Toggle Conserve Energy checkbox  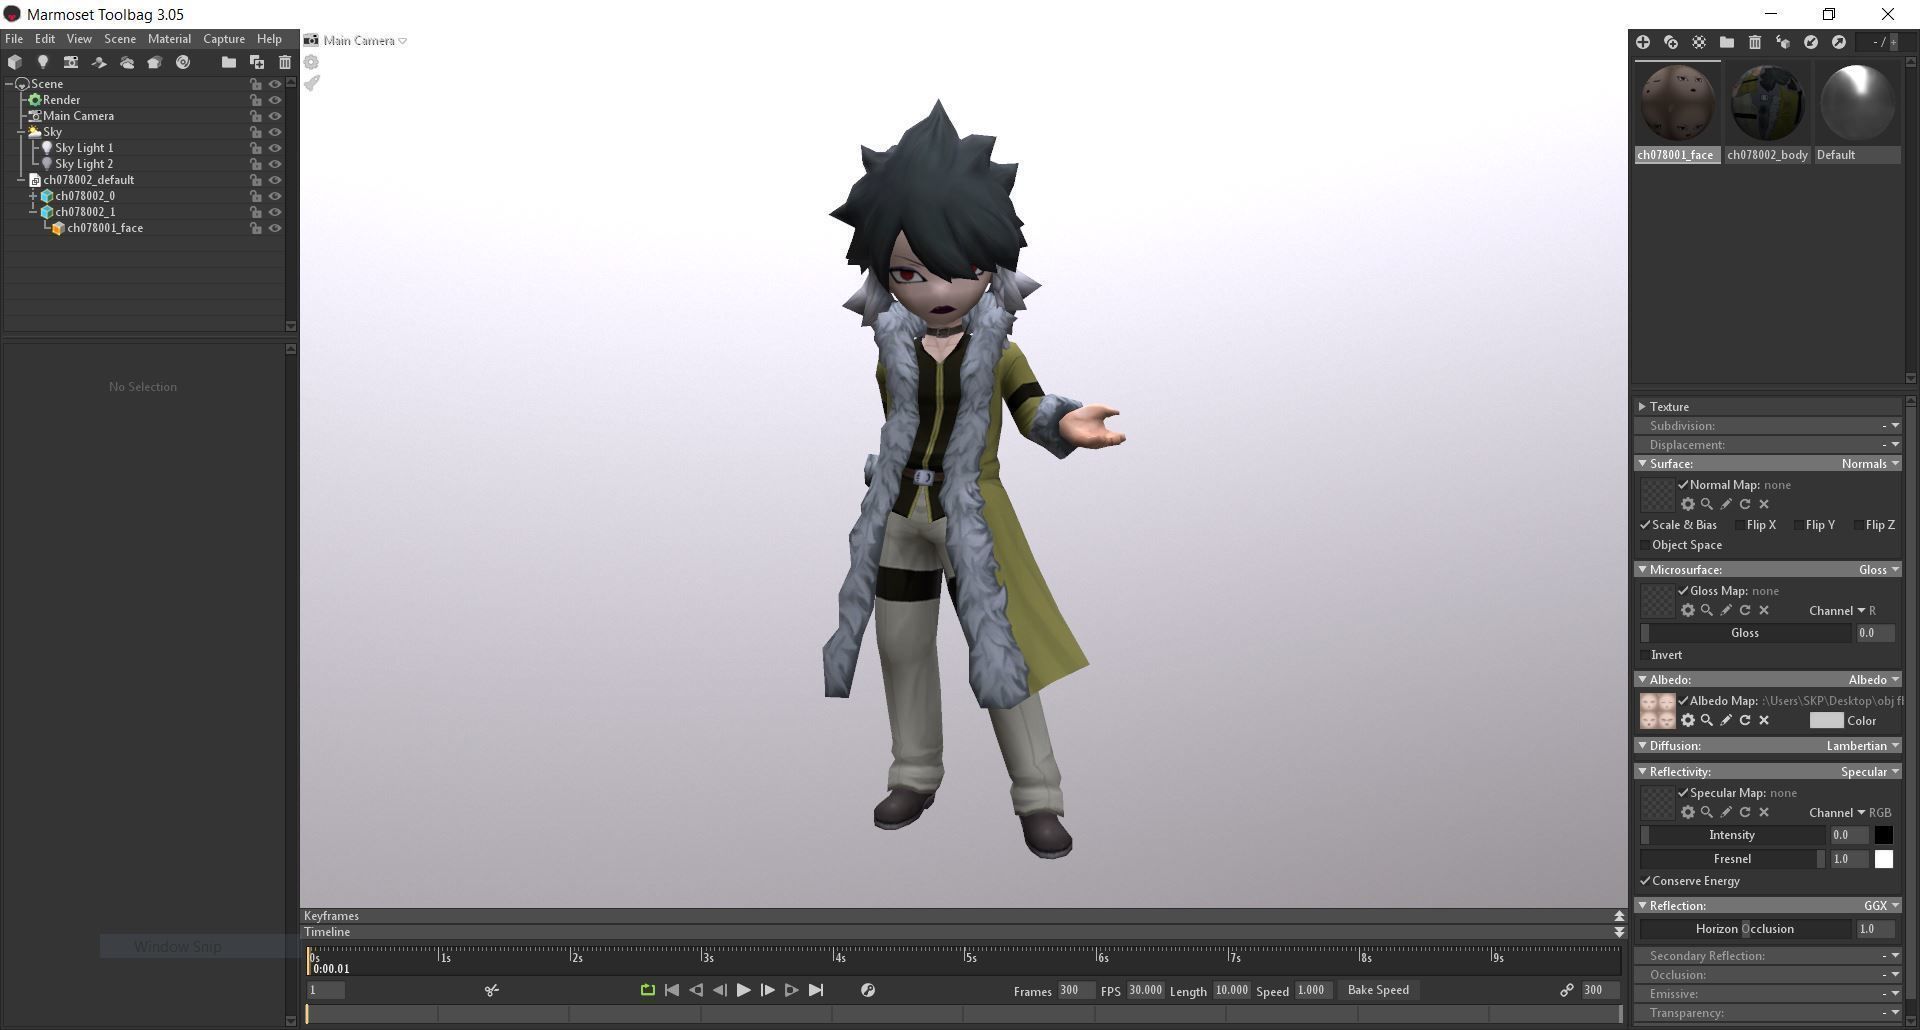coord(1645,881)
